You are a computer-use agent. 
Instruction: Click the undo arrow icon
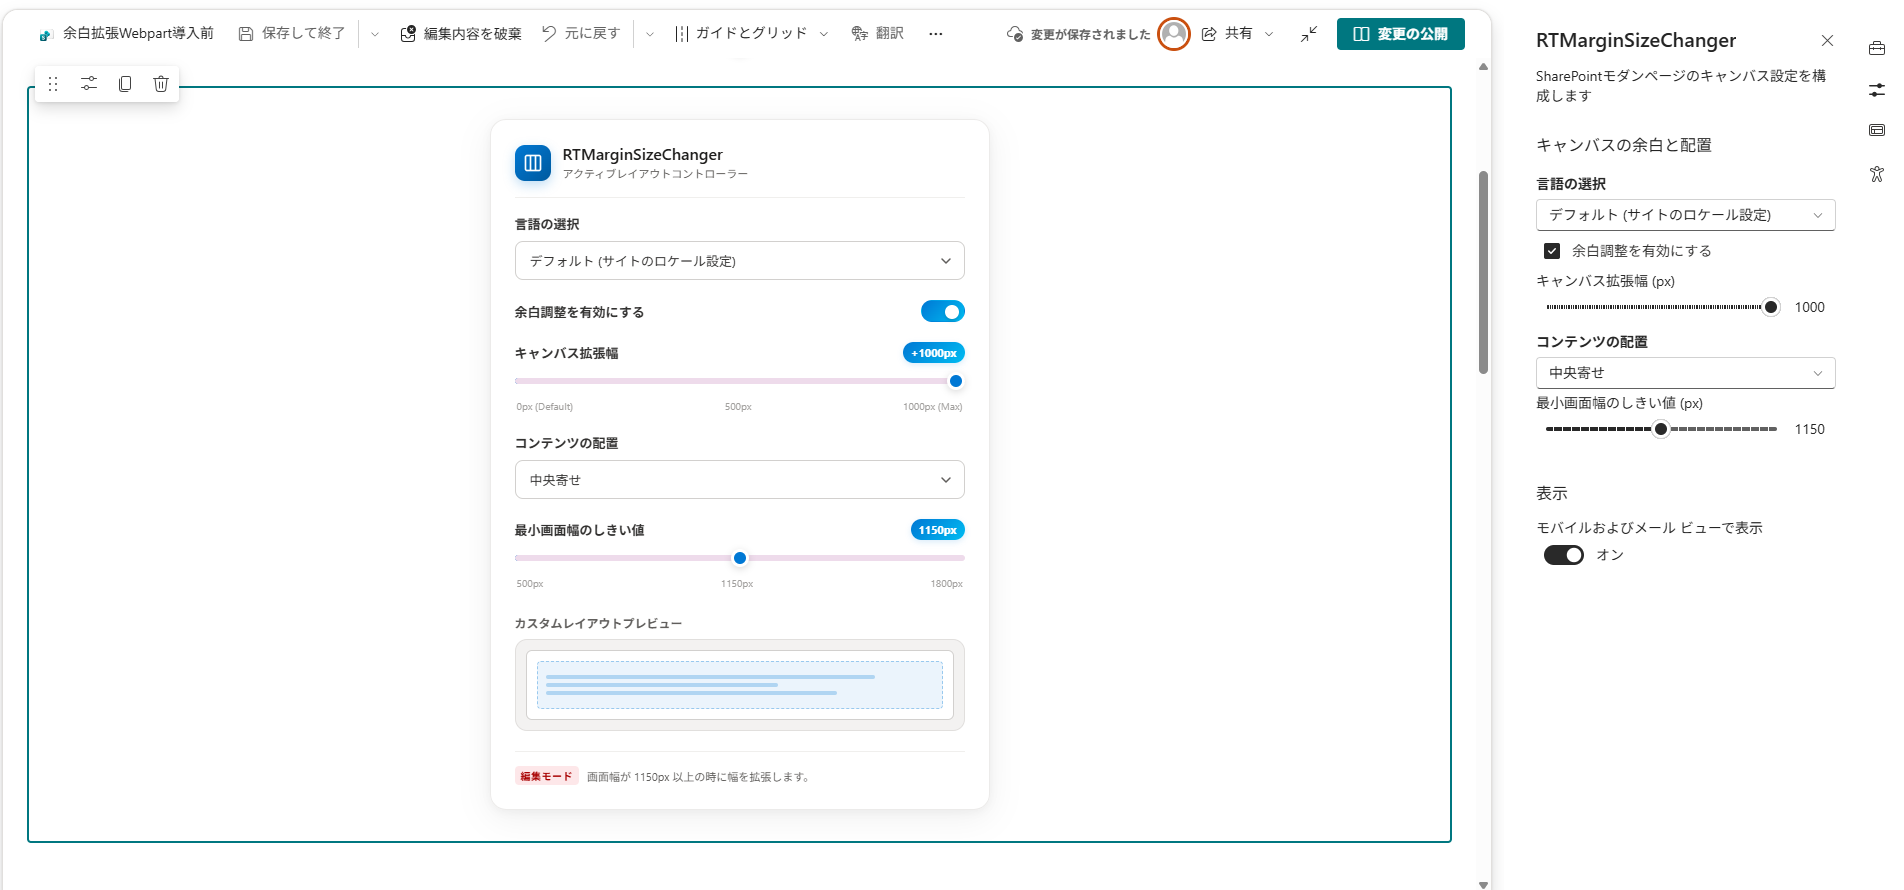point(549,33)
